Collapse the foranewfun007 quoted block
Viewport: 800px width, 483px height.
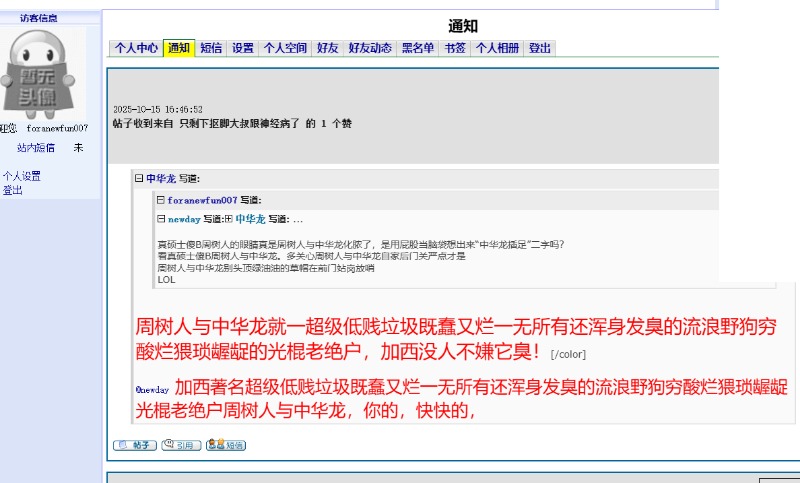(160, 200)
